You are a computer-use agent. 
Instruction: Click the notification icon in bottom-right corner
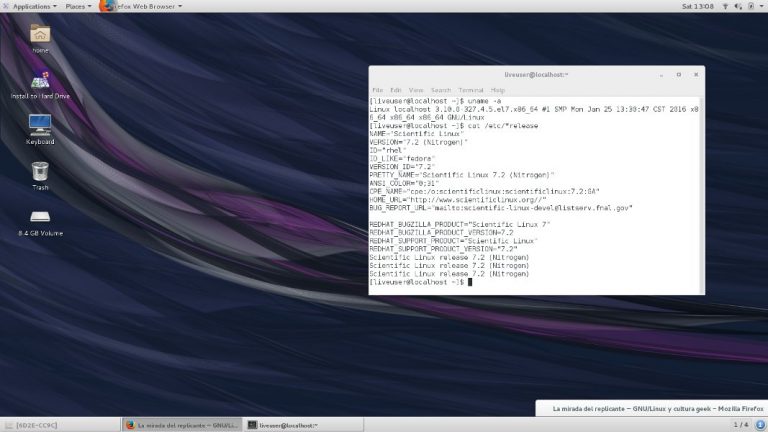pos(760,424)
